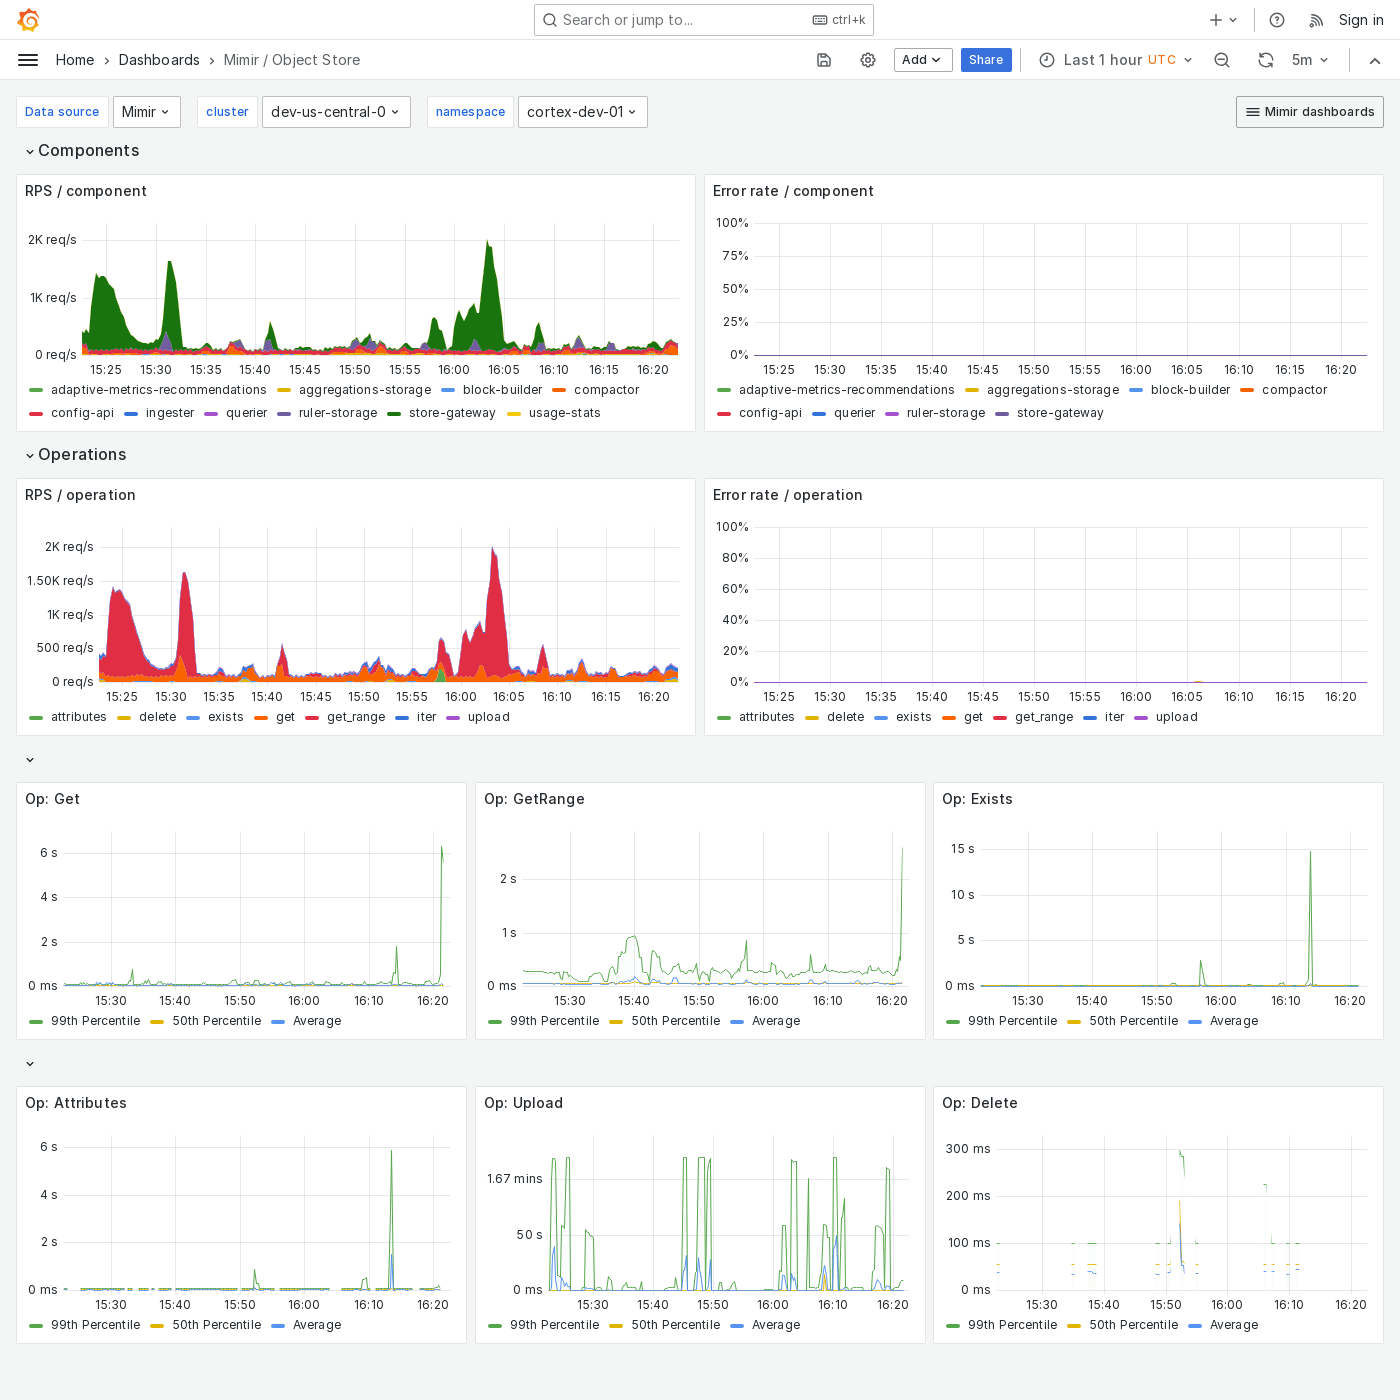
Task: Open the Grafana home logo
Action: (x=28, y=20)
